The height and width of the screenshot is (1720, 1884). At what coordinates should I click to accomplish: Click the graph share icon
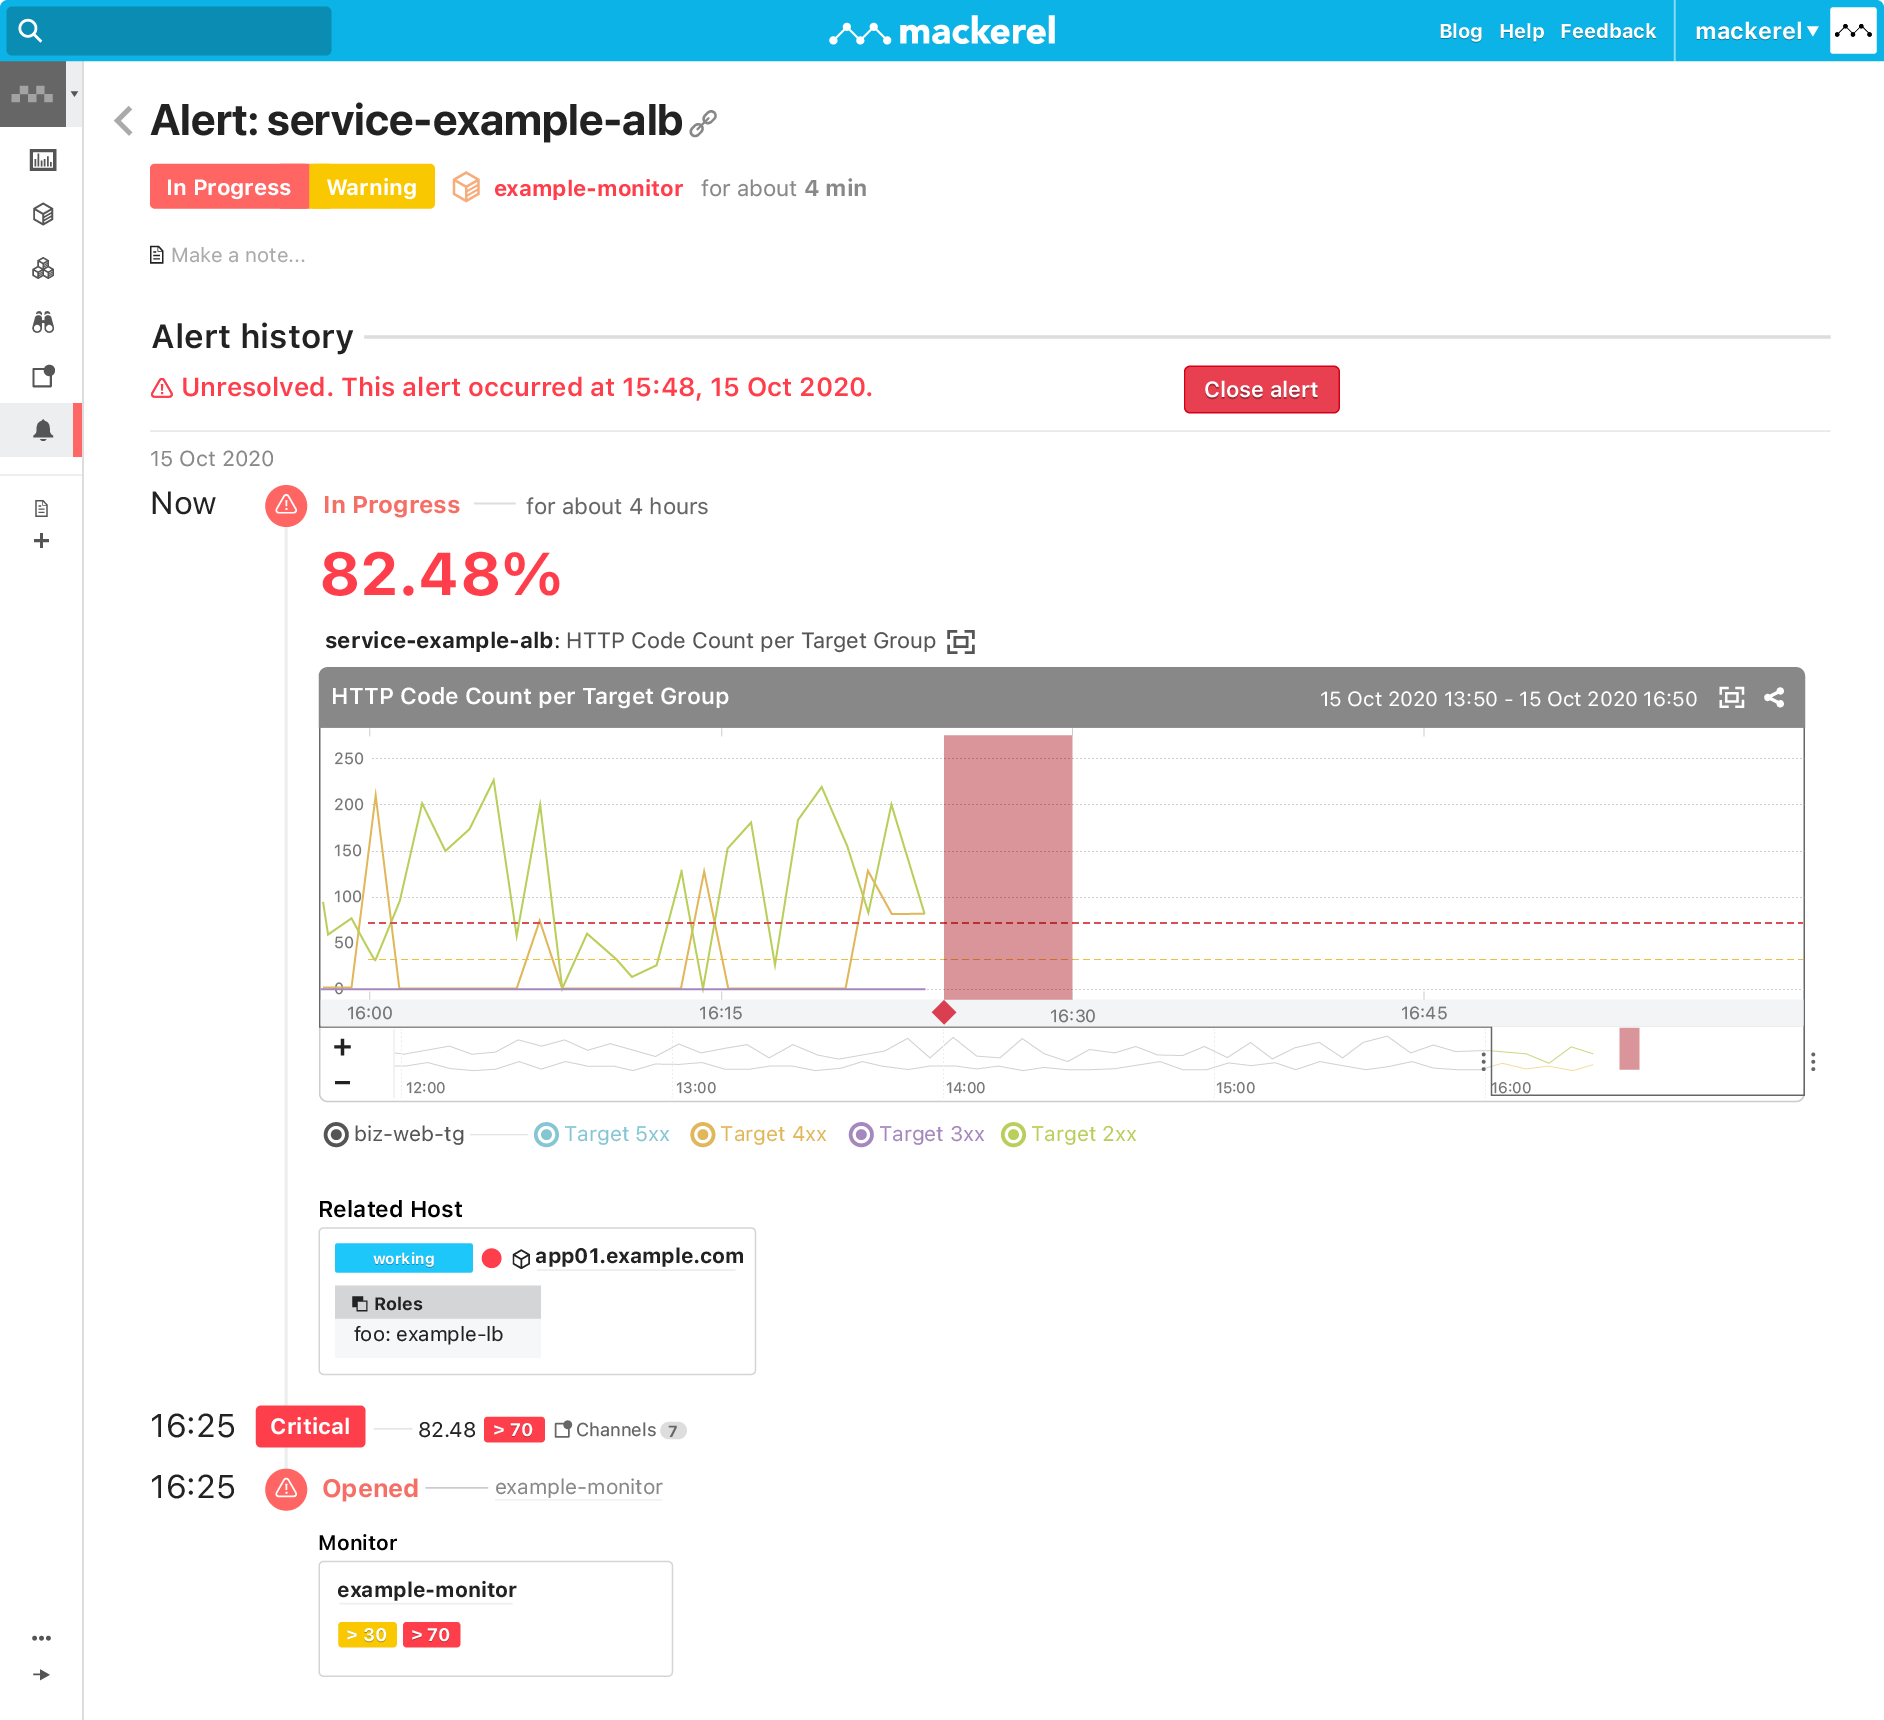coord(1774,697)
